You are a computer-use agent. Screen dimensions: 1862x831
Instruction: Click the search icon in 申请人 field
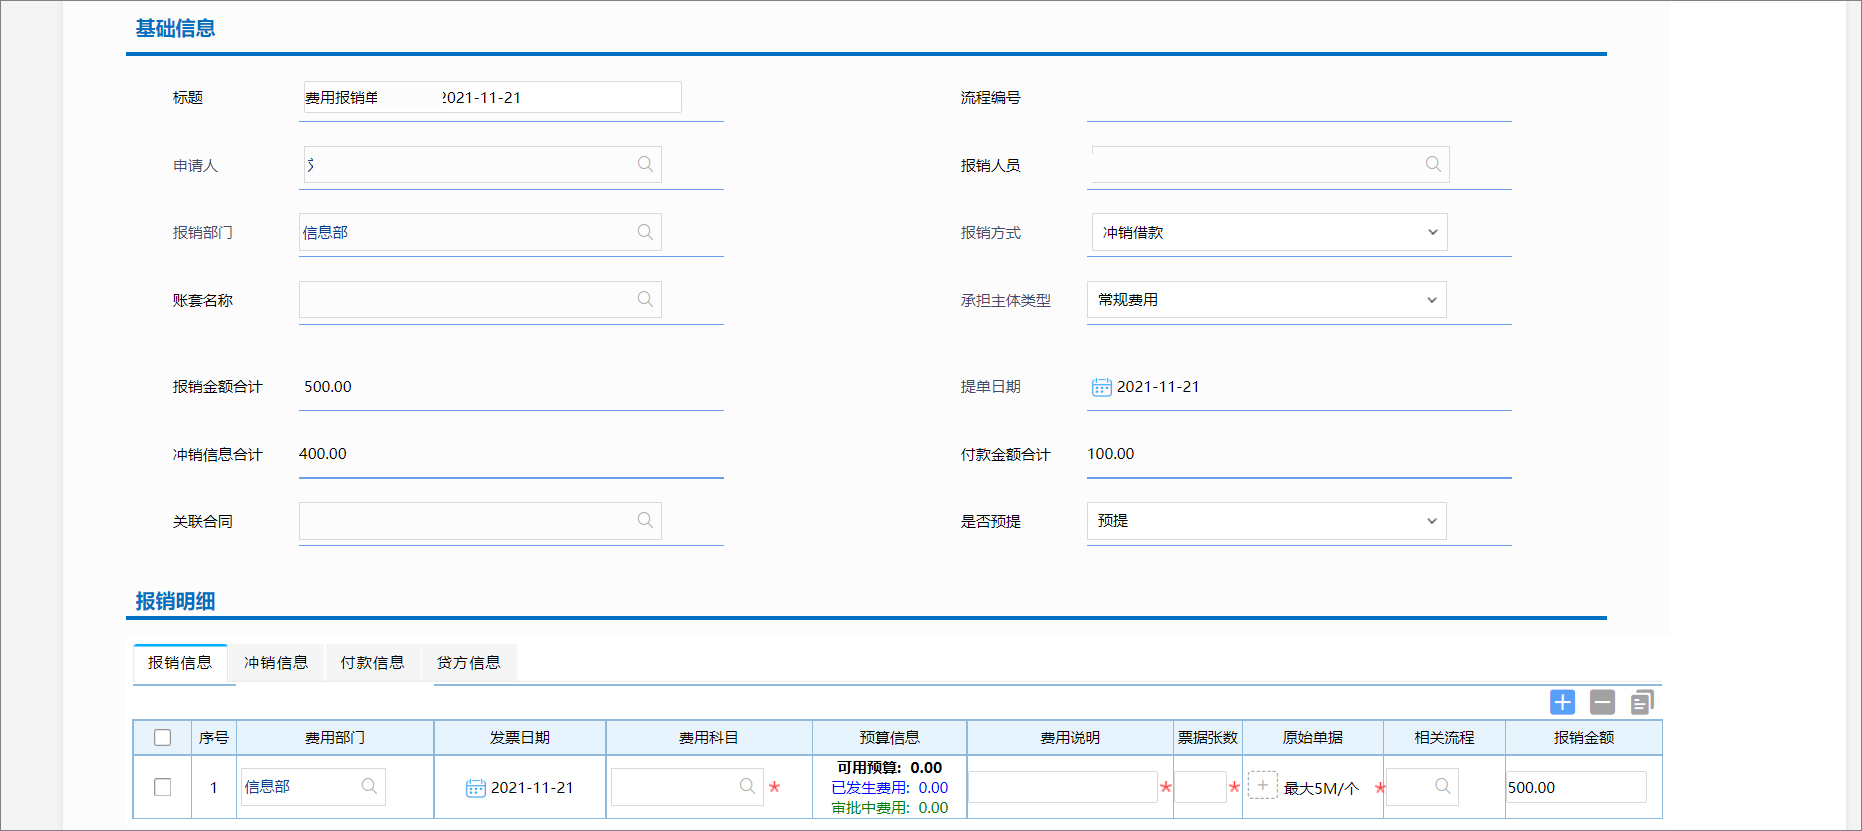click(x=645, y=164)
